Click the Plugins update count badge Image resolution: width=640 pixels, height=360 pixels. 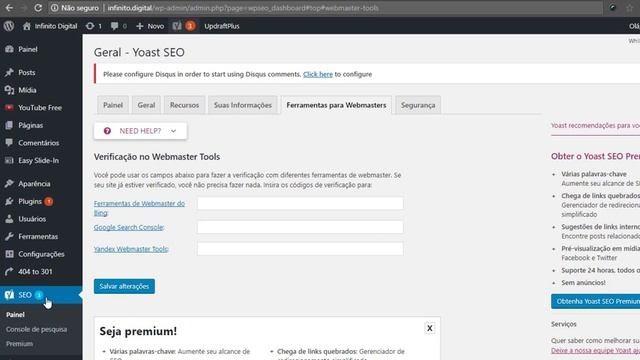[49, 201]
